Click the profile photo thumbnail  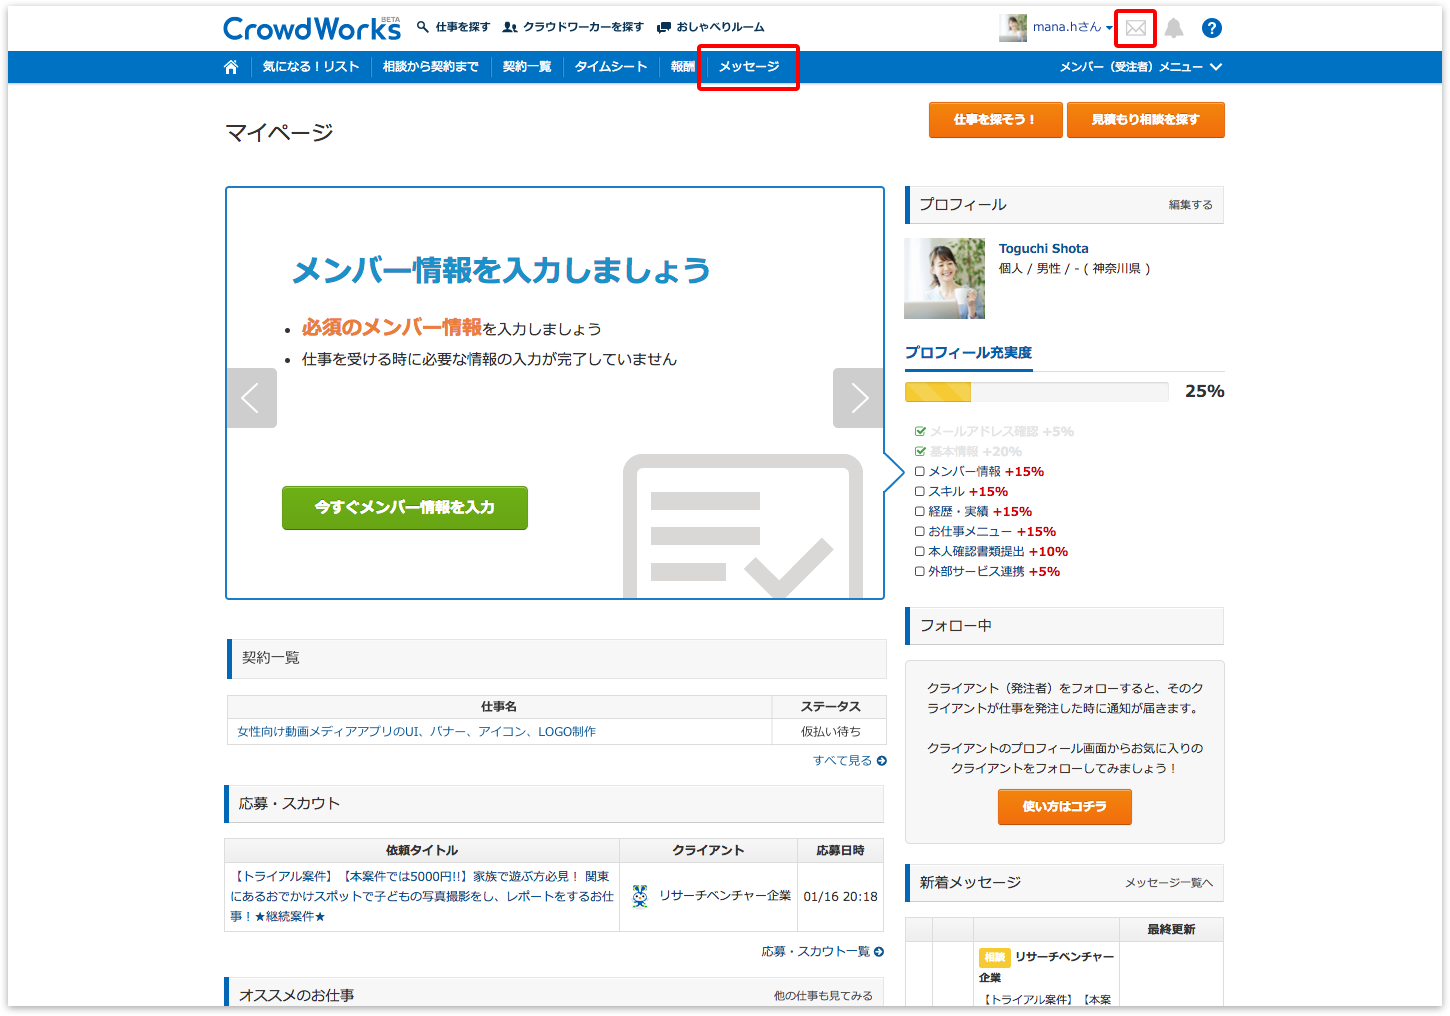(944, 279)
